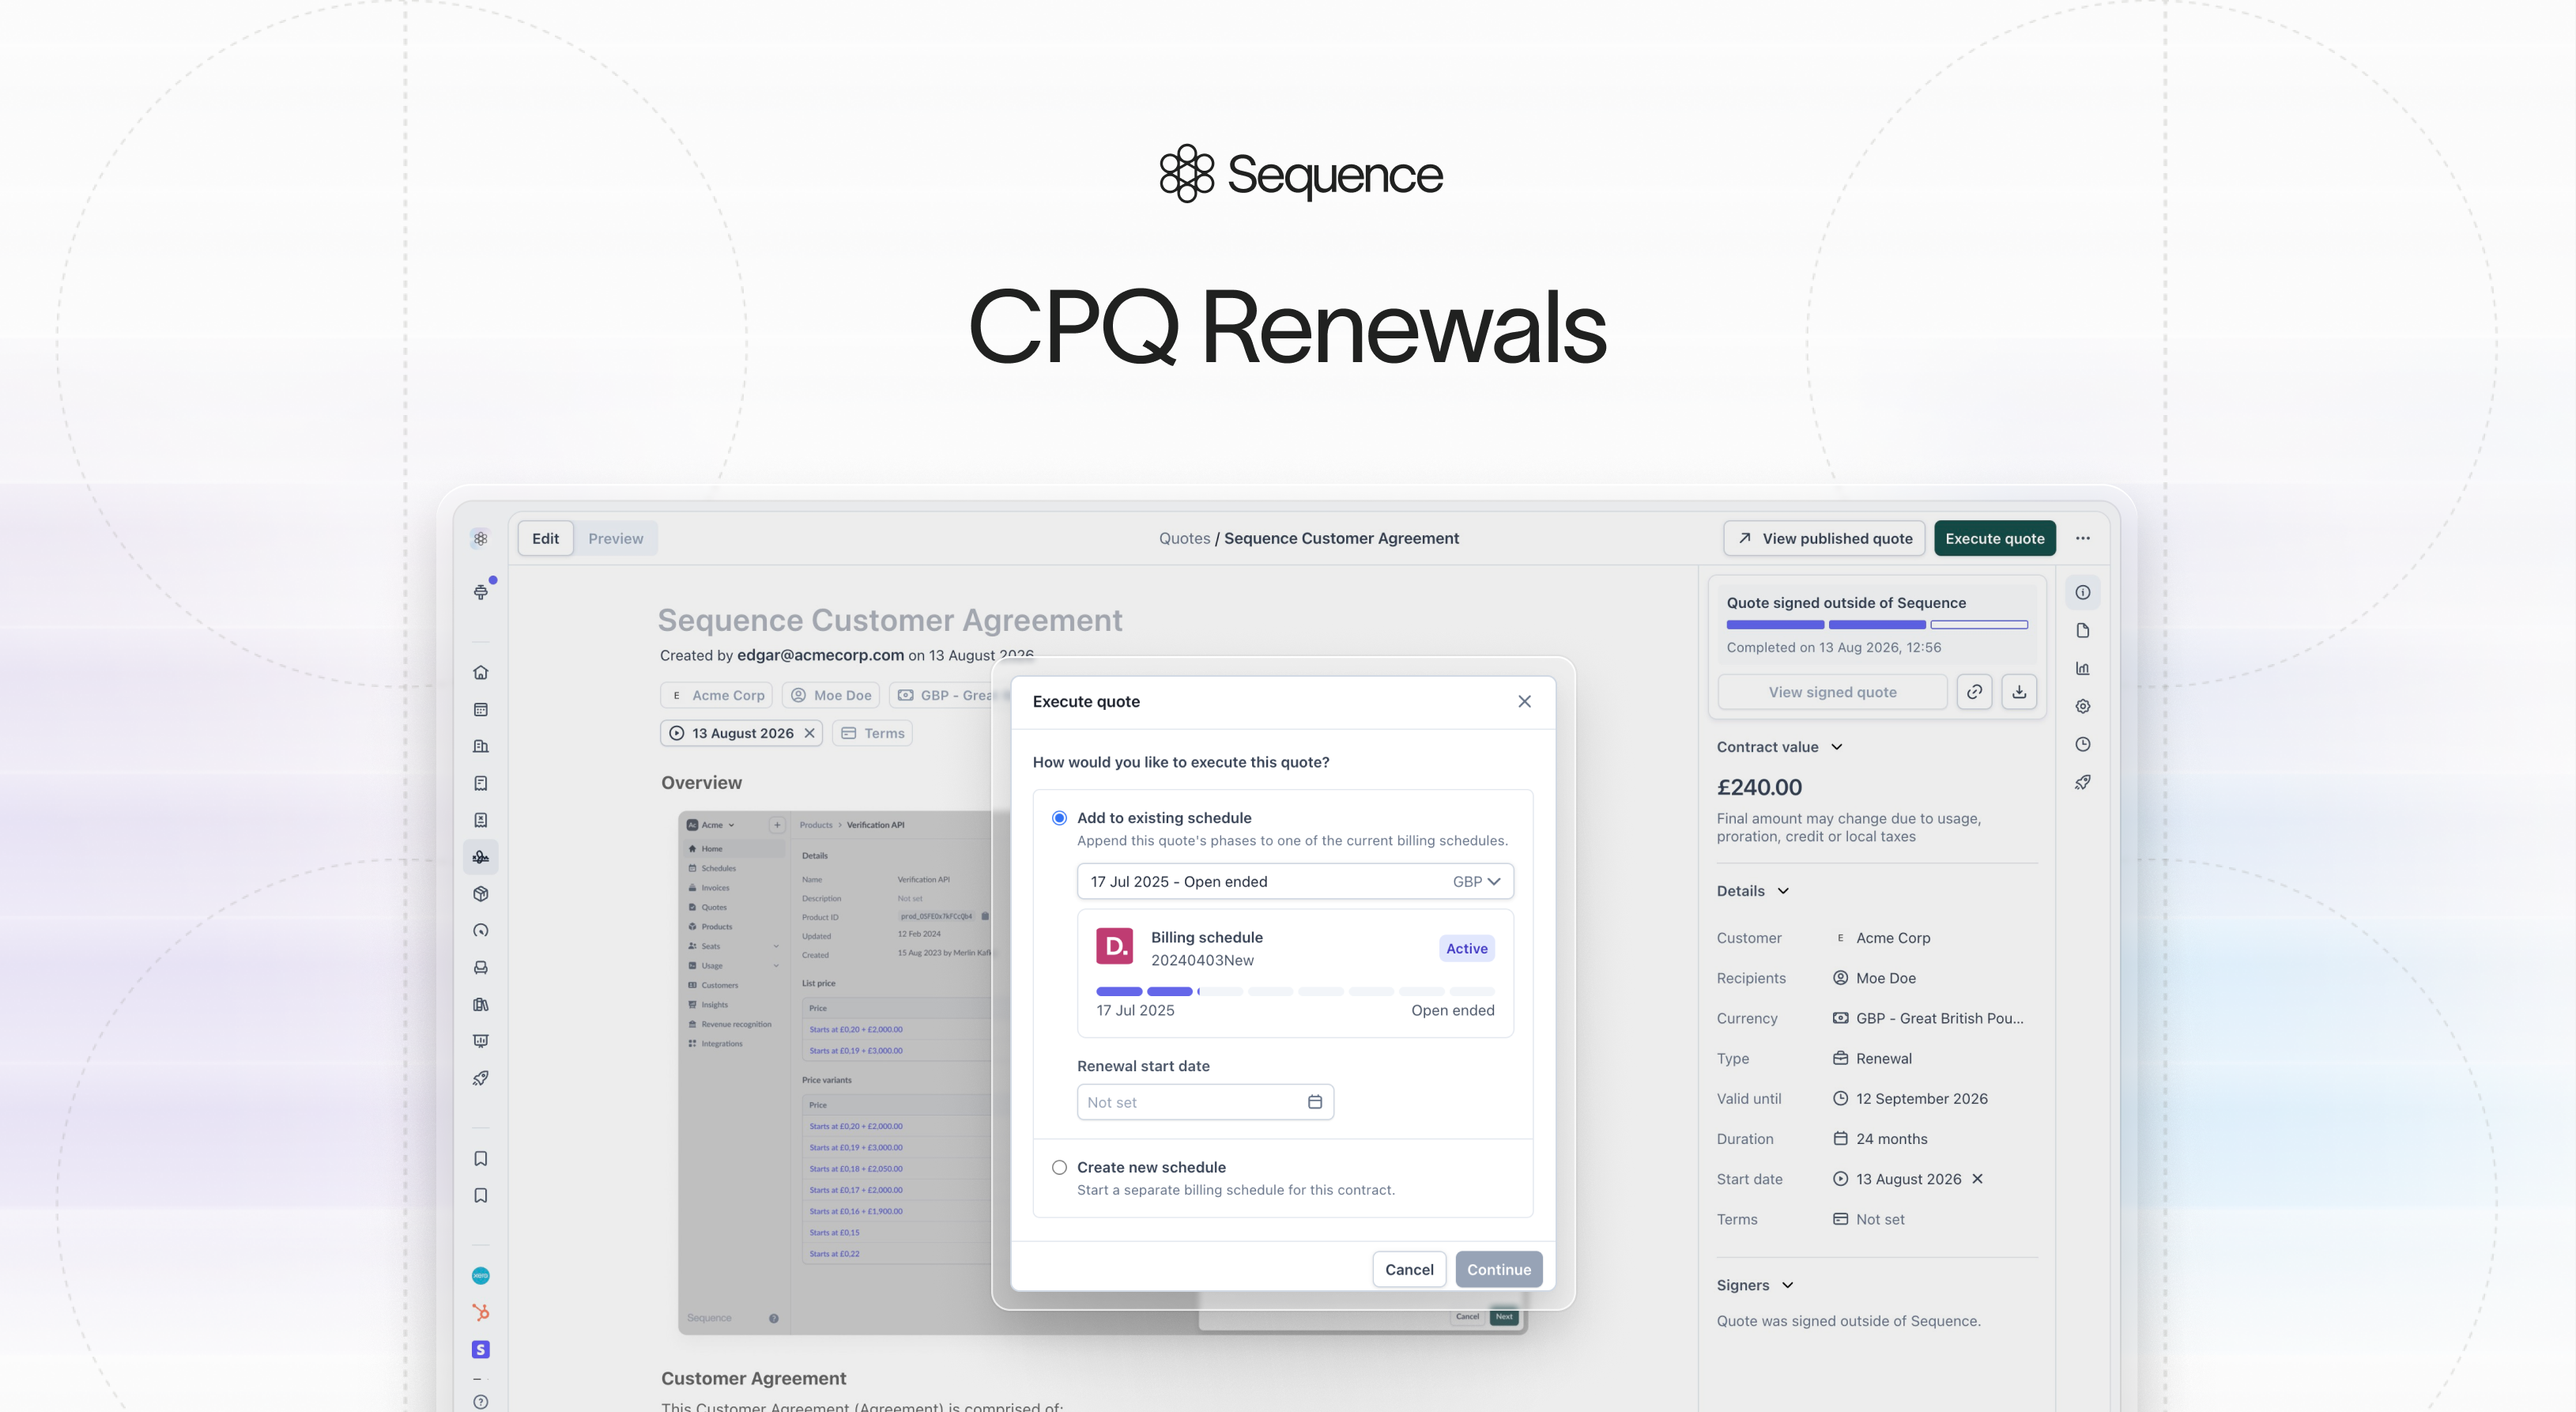Click the rocket icon in right panel strip

[x=2083, y=782]
